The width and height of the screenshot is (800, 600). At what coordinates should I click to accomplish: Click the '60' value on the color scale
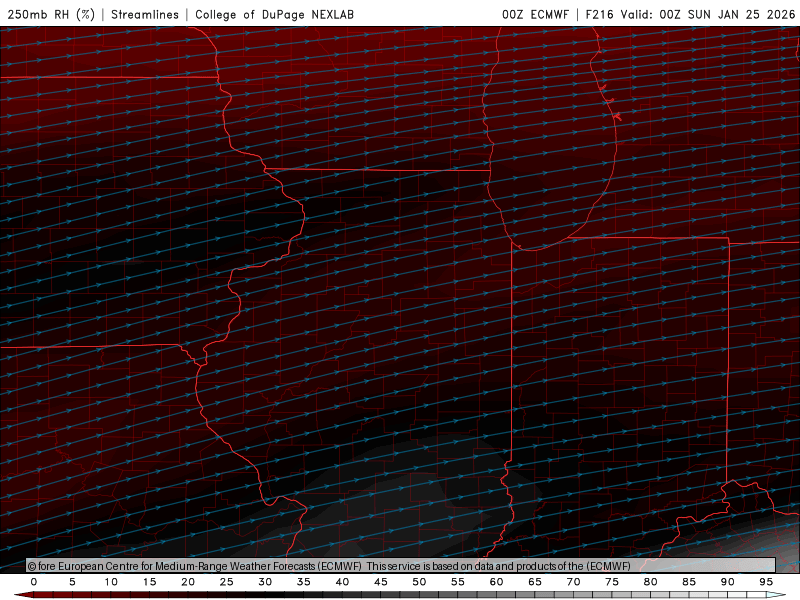pos(496,582)
